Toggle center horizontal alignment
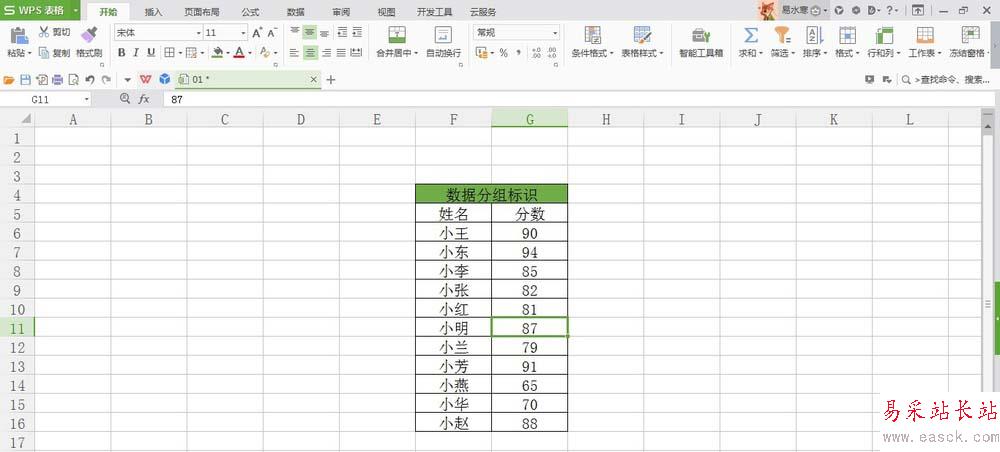The image size is (1000, 452). 310,53
